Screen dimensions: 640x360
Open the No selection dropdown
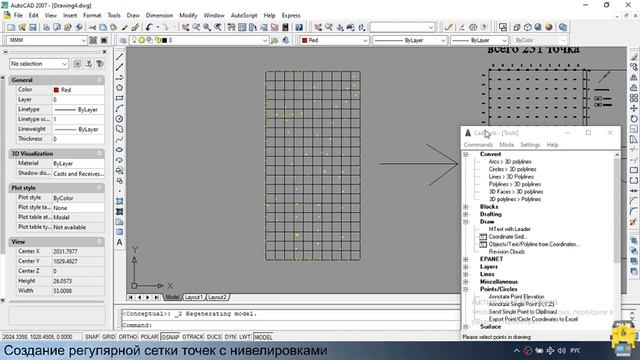click(64, 64)
